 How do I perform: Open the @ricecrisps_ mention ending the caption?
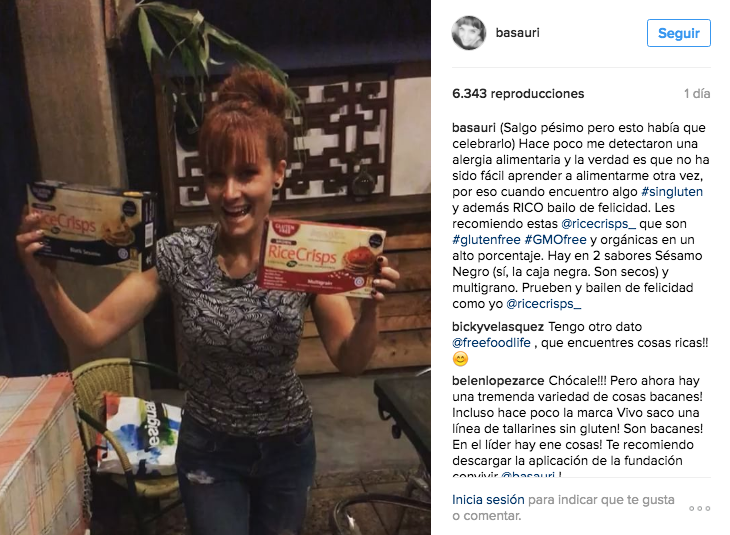tap(543, 304)
